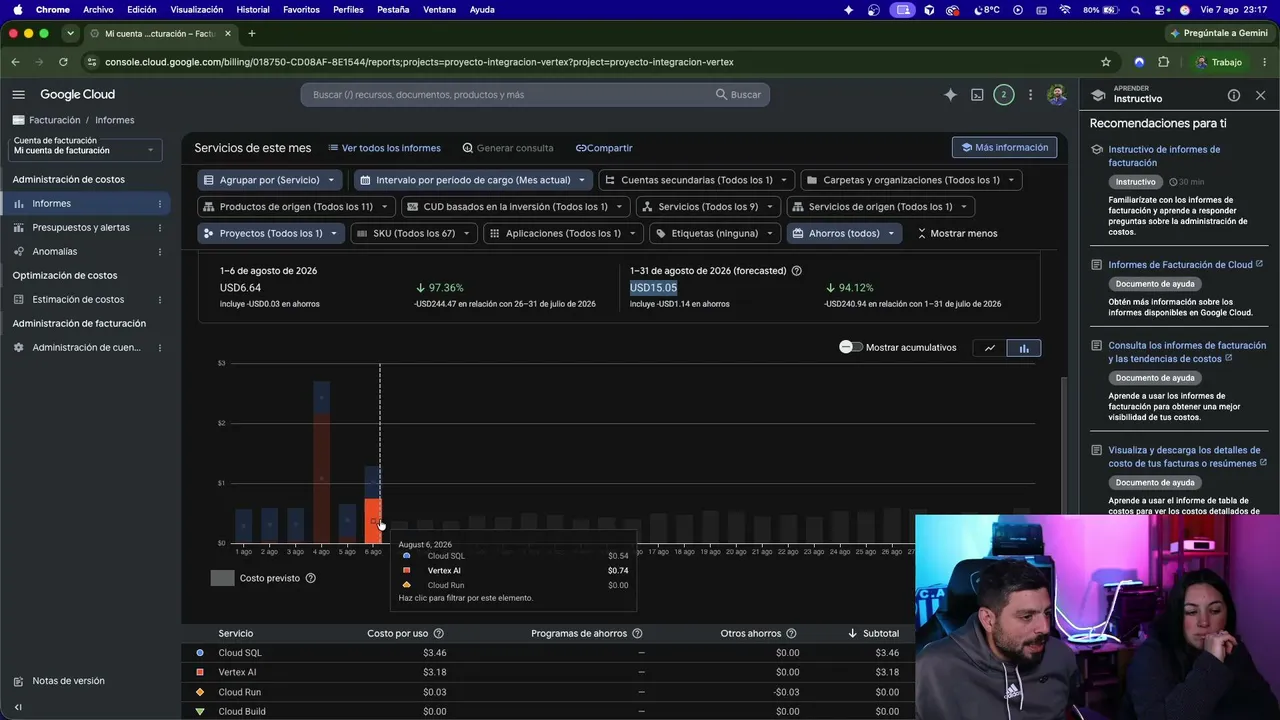The width and height of the screenshot is (1280, 720).
Task: Open Chrome extensions puzzle icon
Action: tap(1163, 62)
